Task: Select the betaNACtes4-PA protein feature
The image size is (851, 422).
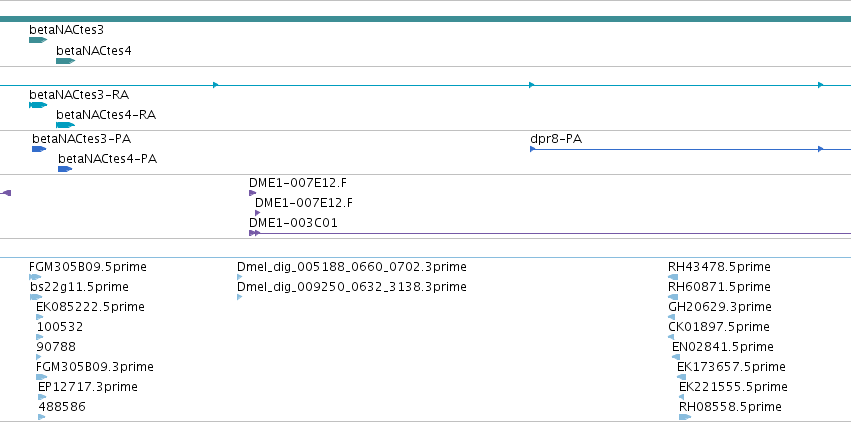Action: pyautogui.click(x=65, y=169)
